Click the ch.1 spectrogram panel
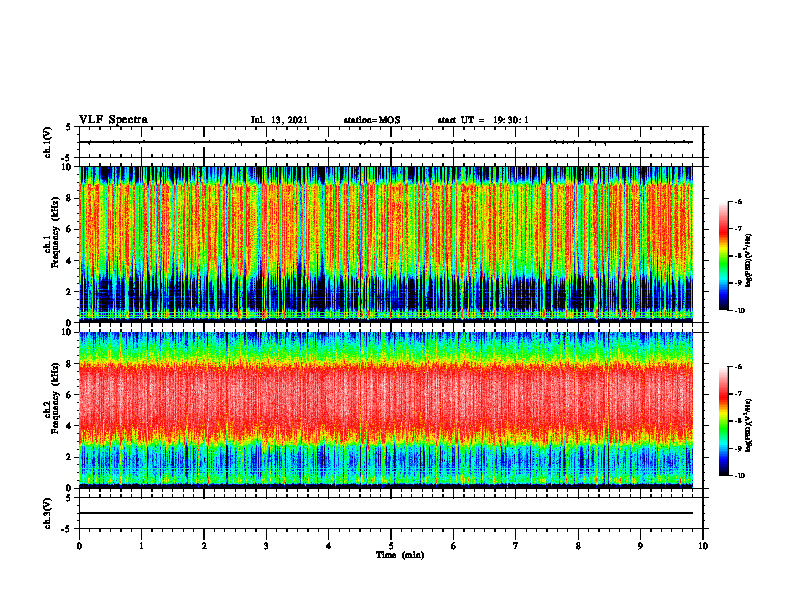This screenshot has height=612, width=792. click(x=386, y=244)
